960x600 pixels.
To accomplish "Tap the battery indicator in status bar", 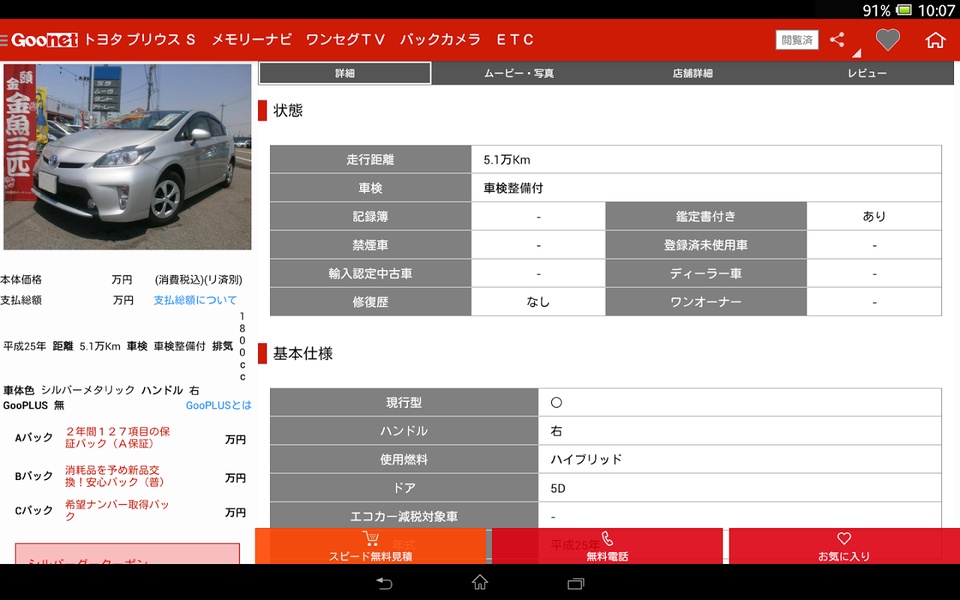I will 904,10.
